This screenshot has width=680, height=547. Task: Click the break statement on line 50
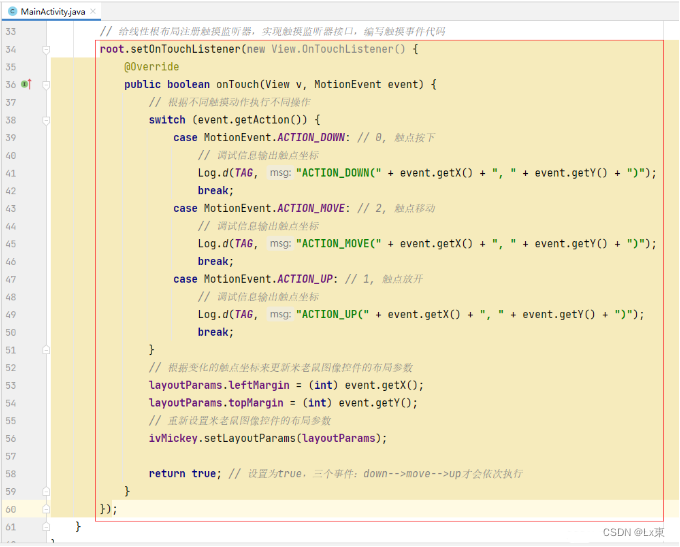click(x=216, y=332)
